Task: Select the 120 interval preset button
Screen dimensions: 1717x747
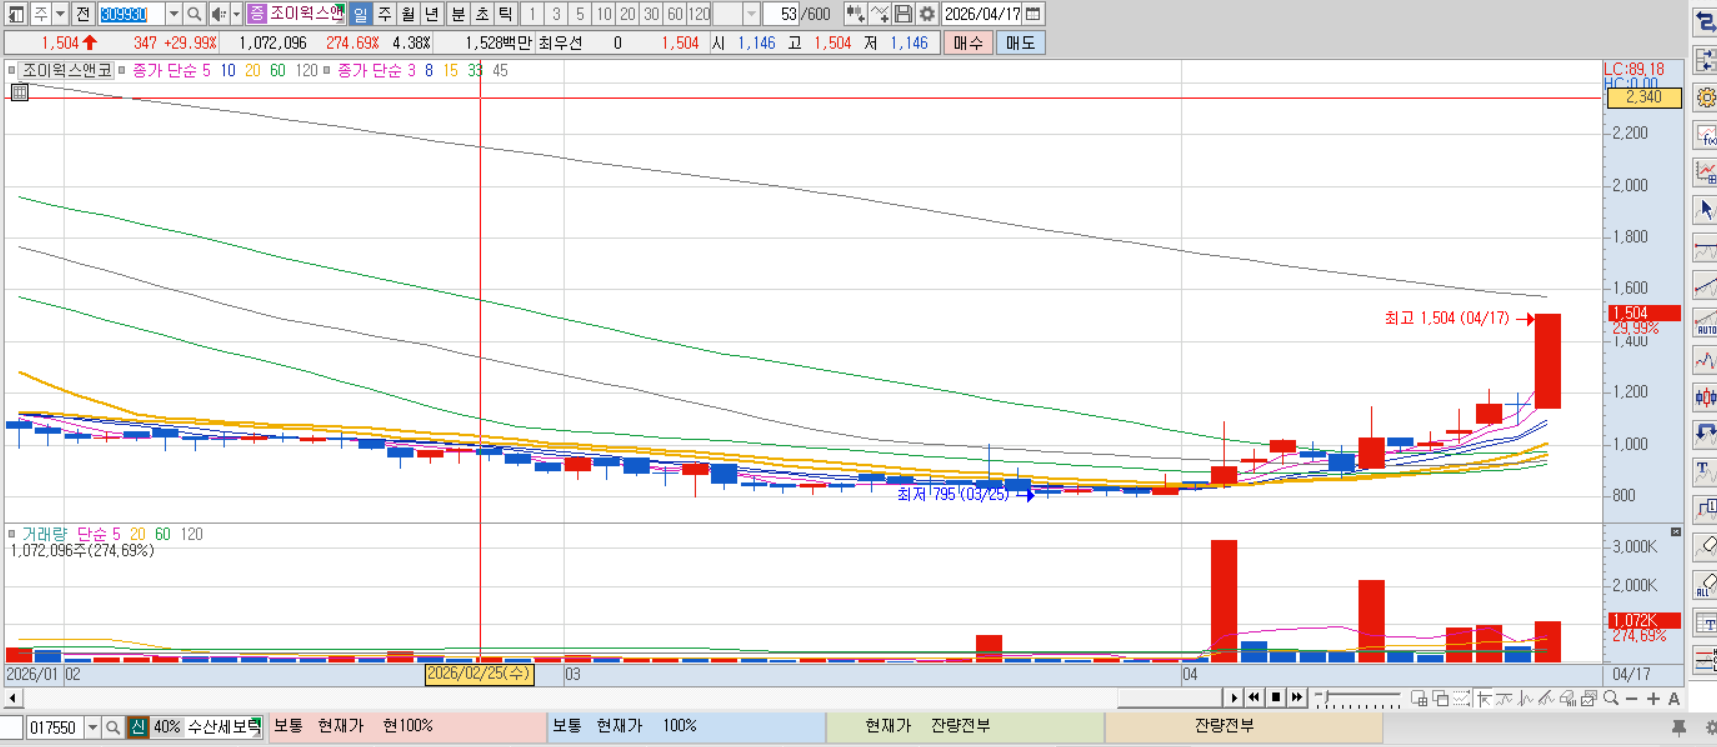Action: pyautogui.click(x=699, y=14)
